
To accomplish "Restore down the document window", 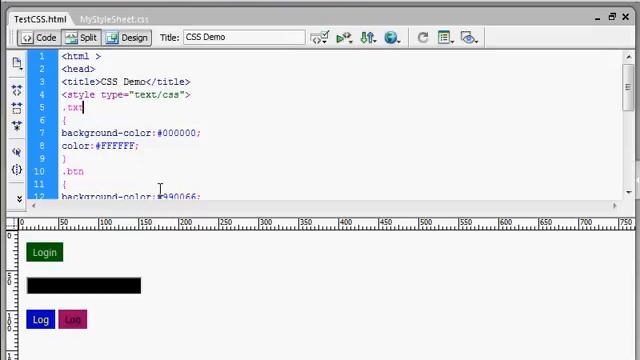I will tap(612, 17).
